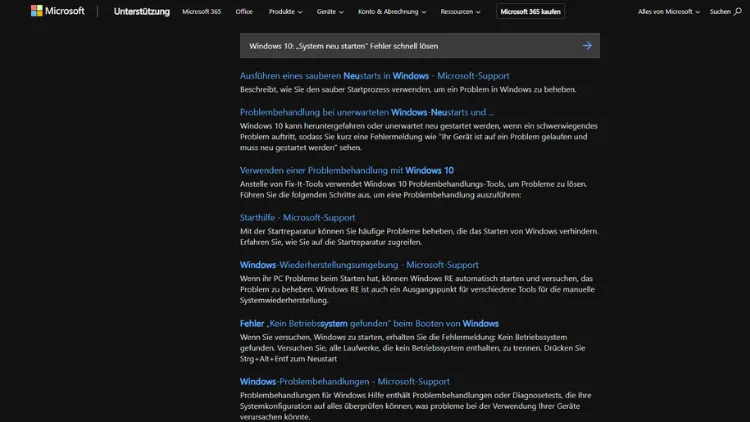Open 'Starthilfe - Microsoft-Support' result
This screenshot has height=422, width=750.
point(298,217)
